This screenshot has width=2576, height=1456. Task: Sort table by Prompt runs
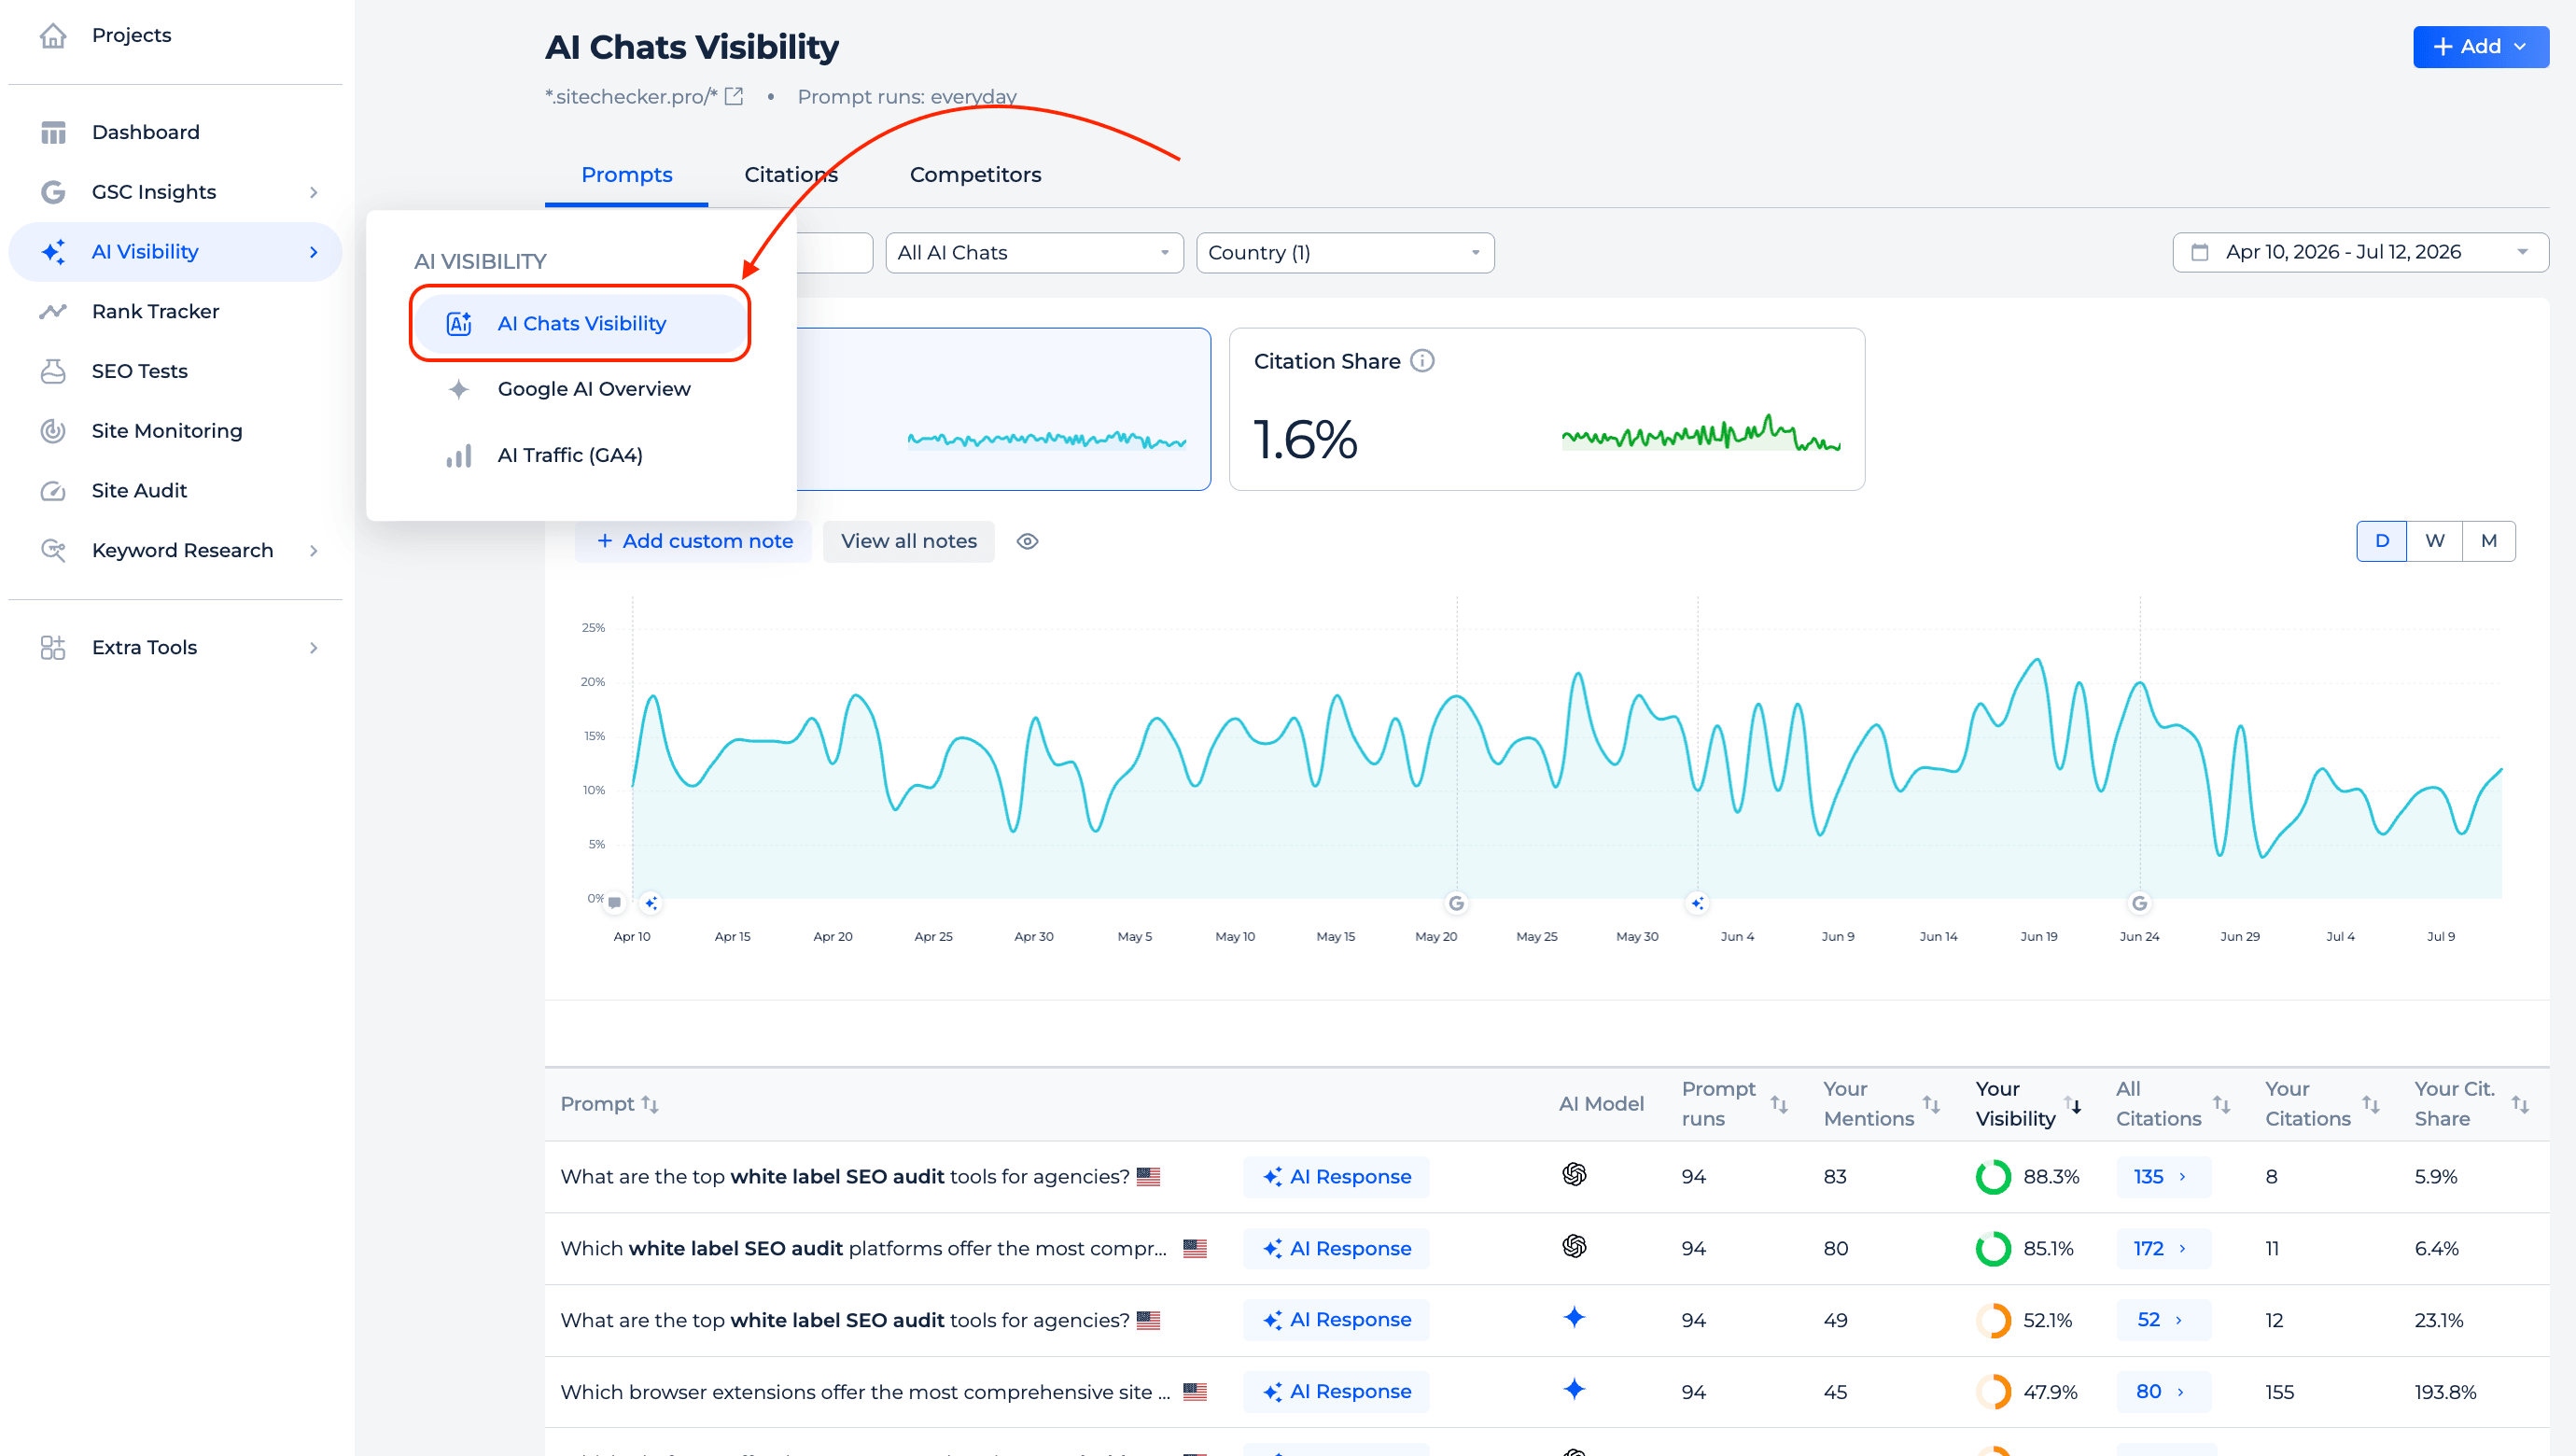(x=1779, y=1104)
